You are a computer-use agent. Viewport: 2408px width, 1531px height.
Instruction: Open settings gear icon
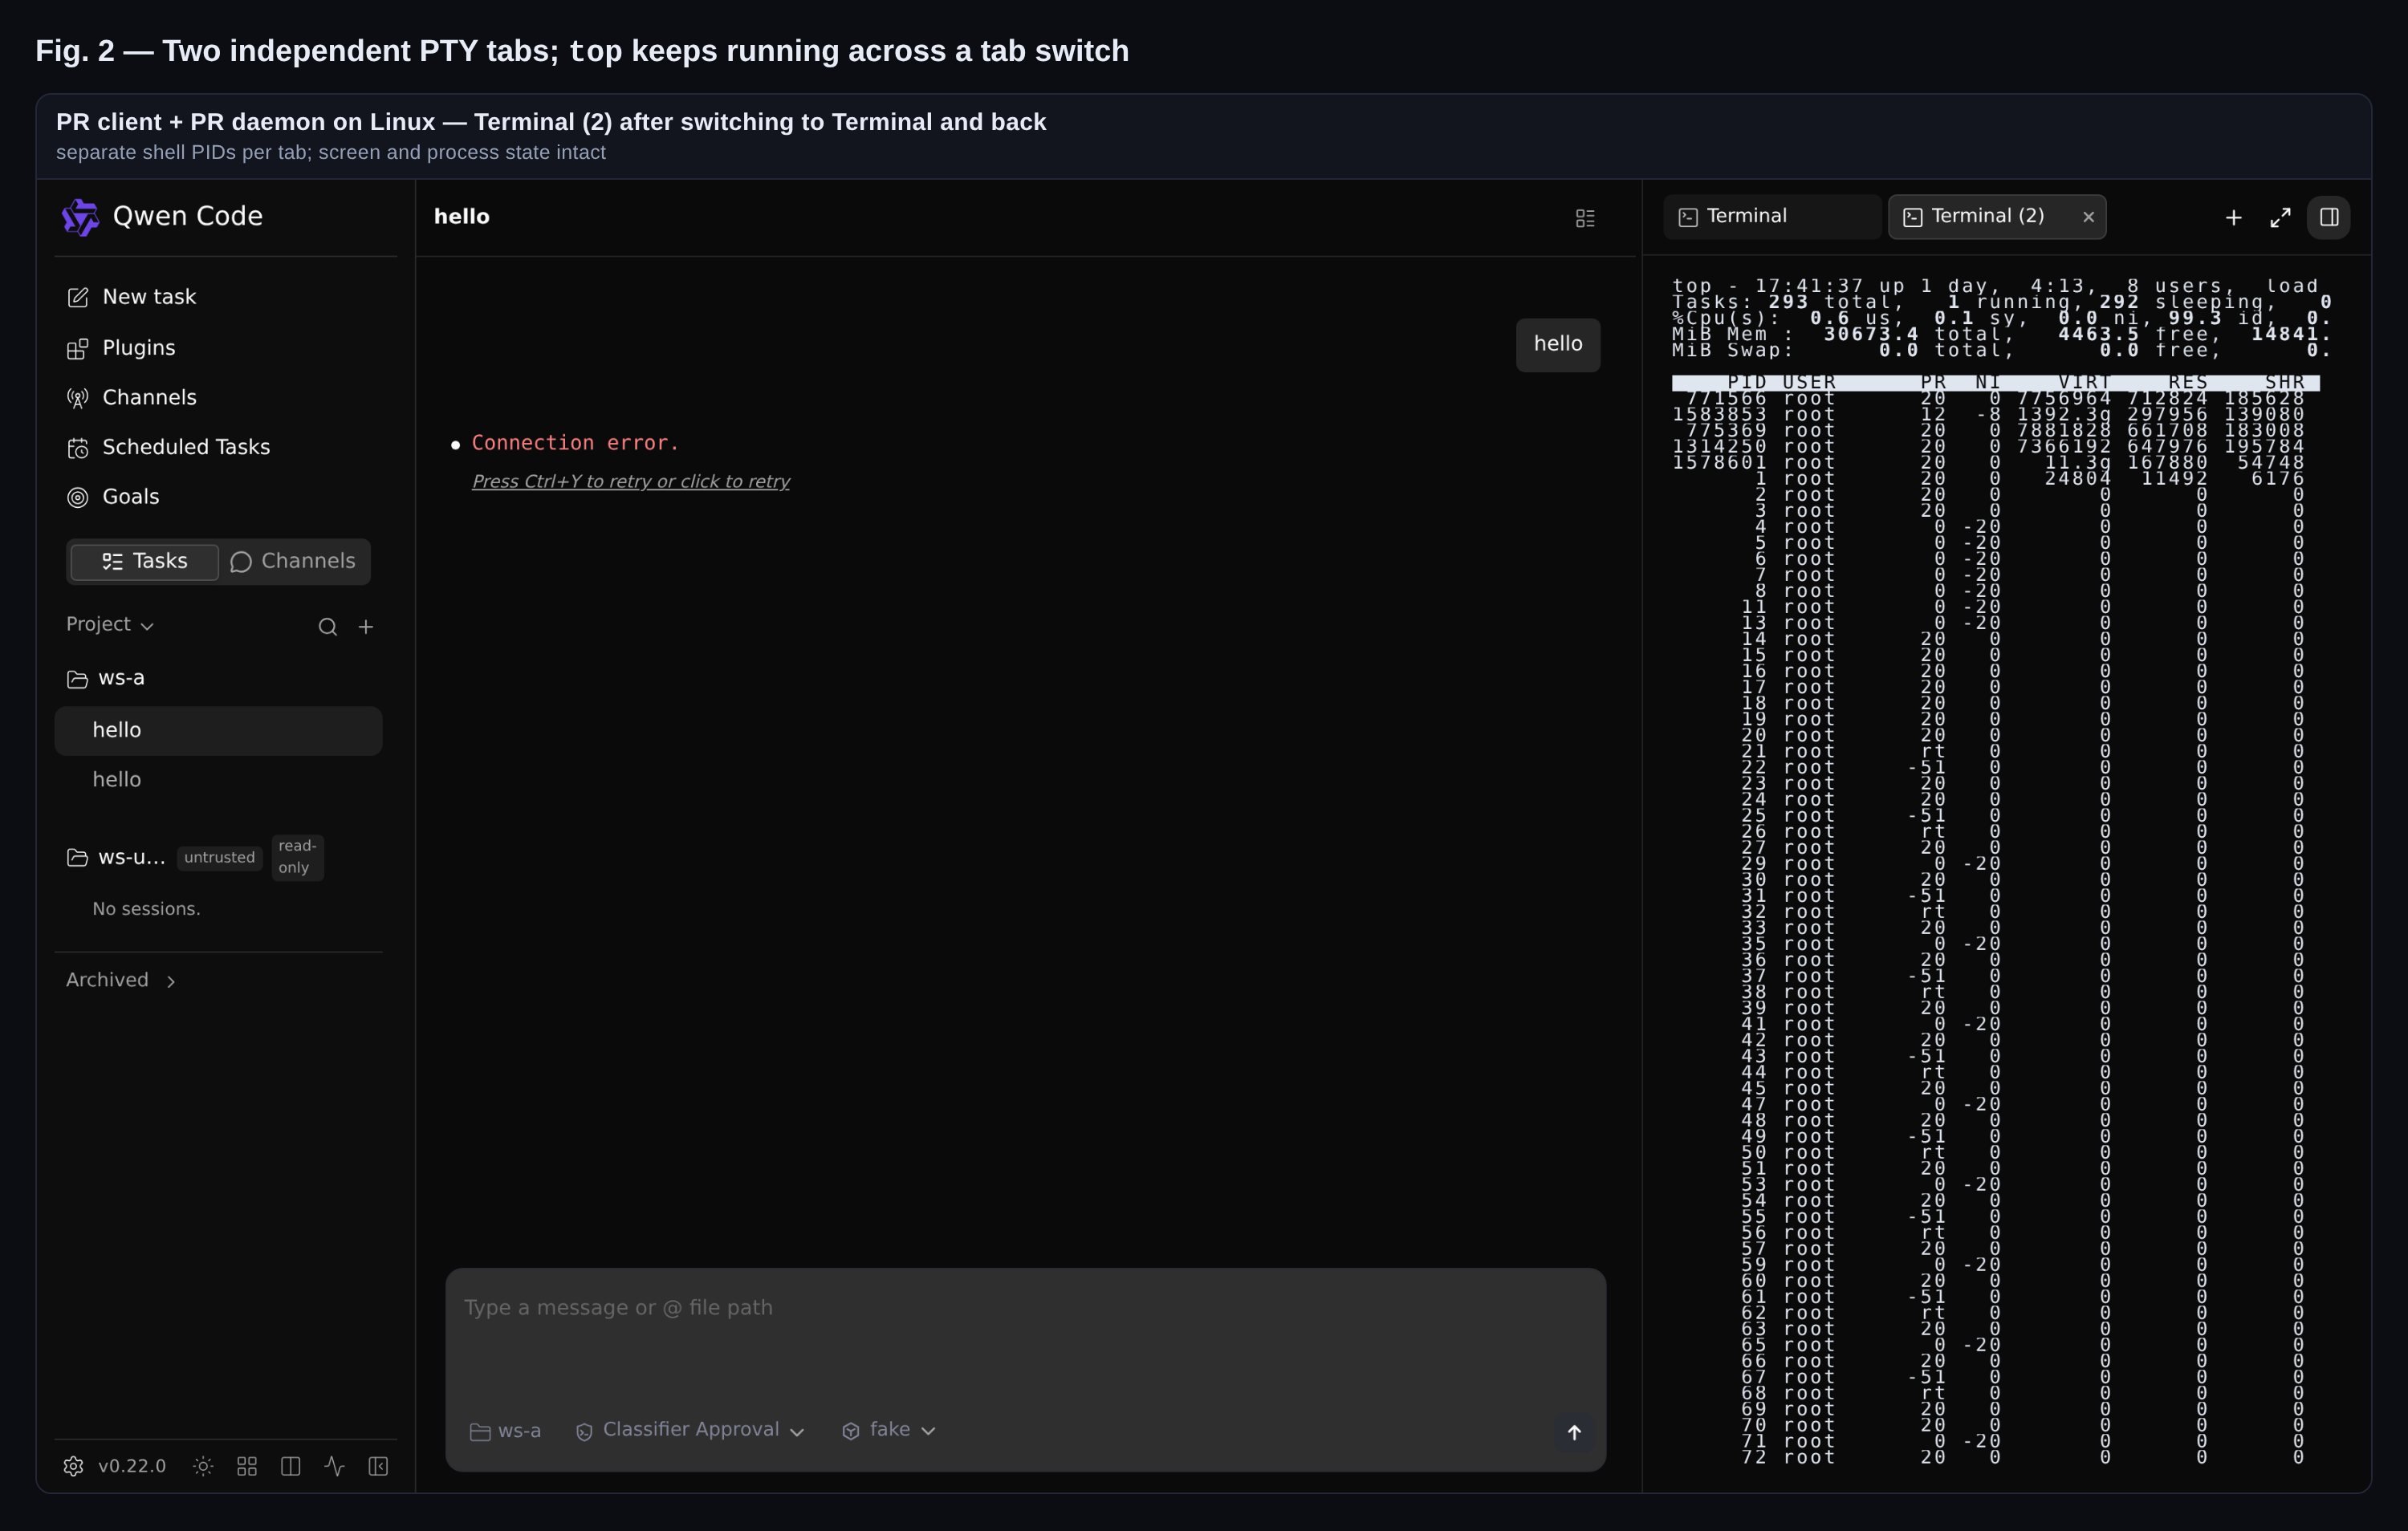[x=74, y=1467]
